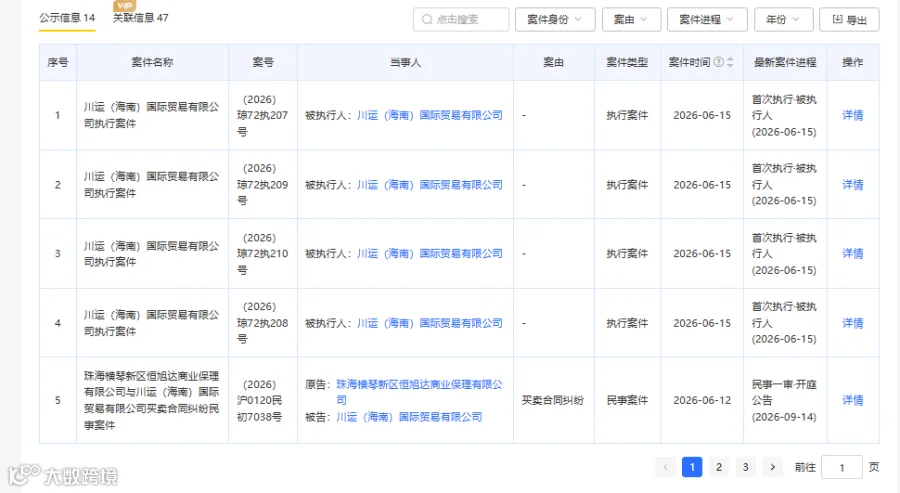Image resolution: width=900 pixels, height=493 pixels.
Task: Open the 关联信息 47 tab
Action: 141,18
